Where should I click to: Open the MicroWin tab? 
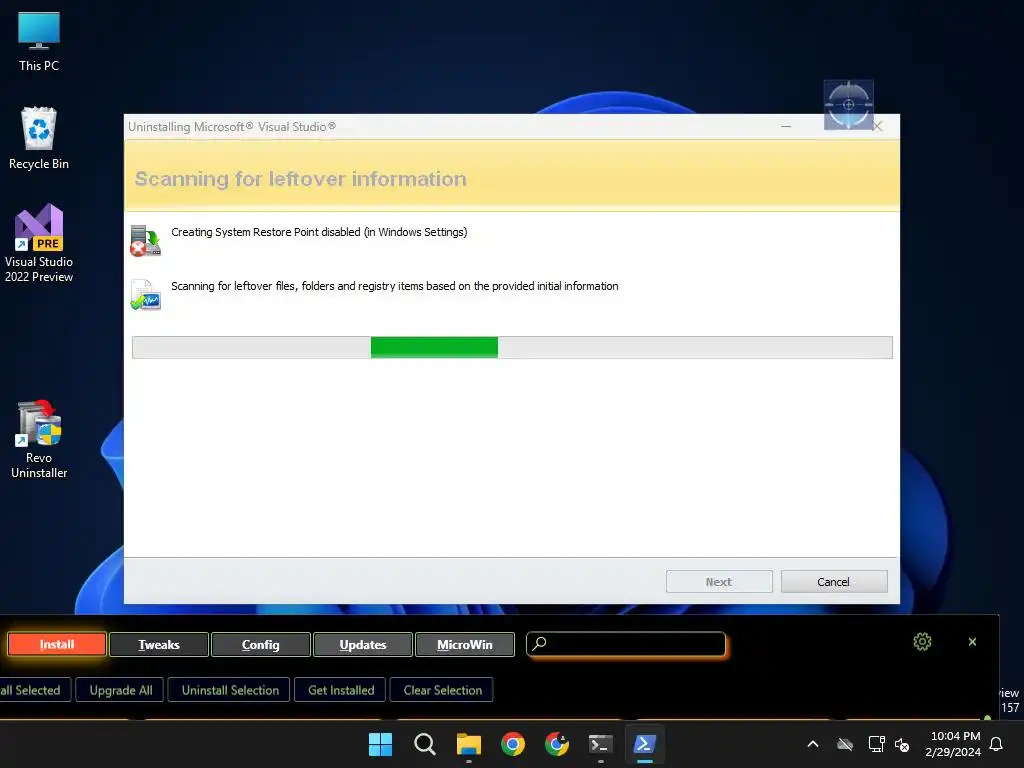click(x=464, y=644)
